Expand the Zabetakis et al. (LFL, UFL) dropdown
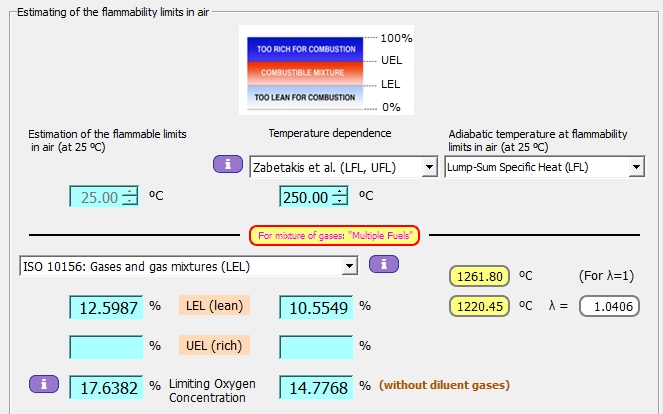The image size is (663, 414). coord(430,166)
